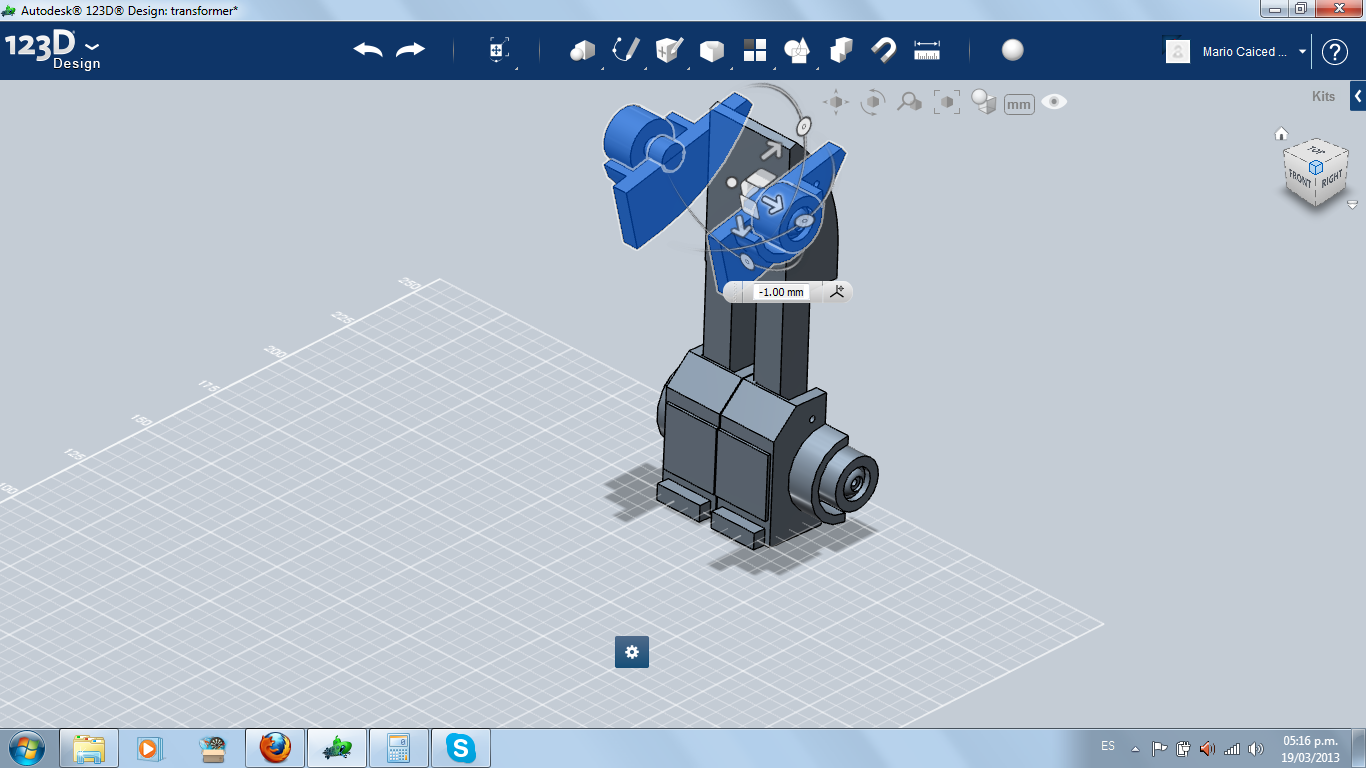Expand the Kits side panel

[1358, 96]
